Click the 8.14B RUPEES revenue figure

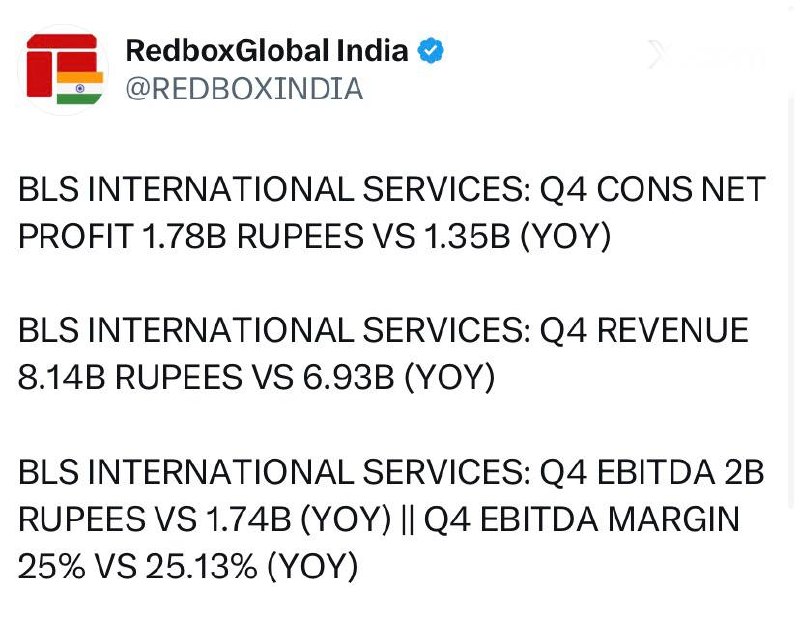click(130, 378)
